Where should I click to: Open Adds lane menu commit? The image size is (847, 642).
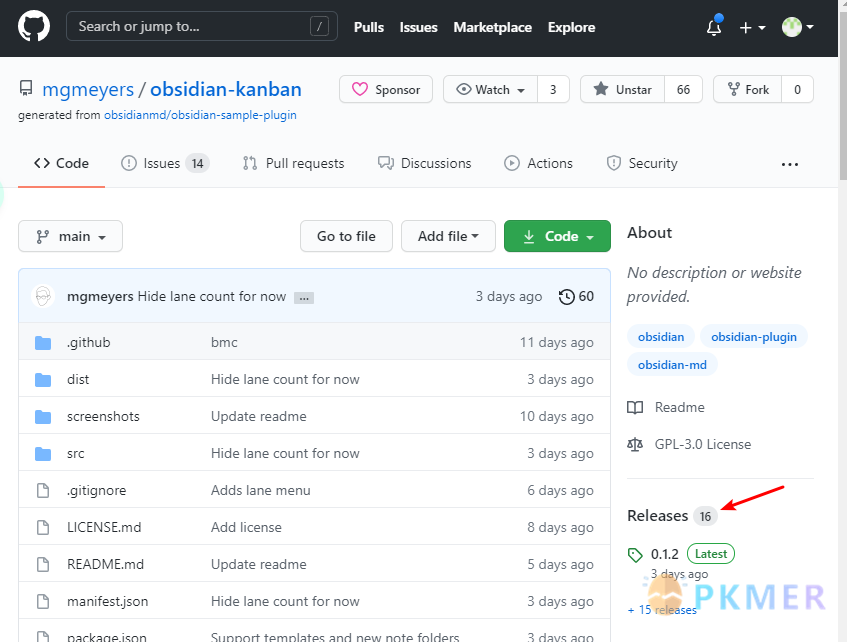click(x=260, y=491)
